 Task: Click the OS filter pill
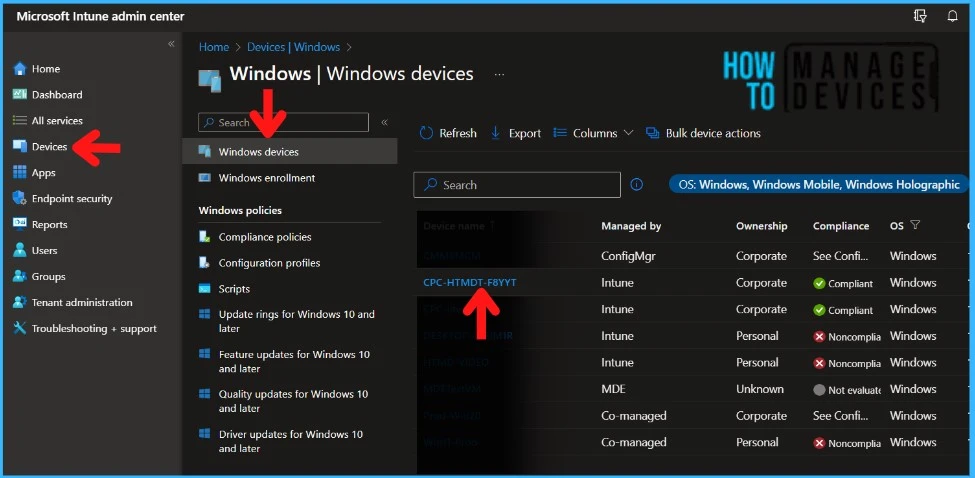[818, 185]
